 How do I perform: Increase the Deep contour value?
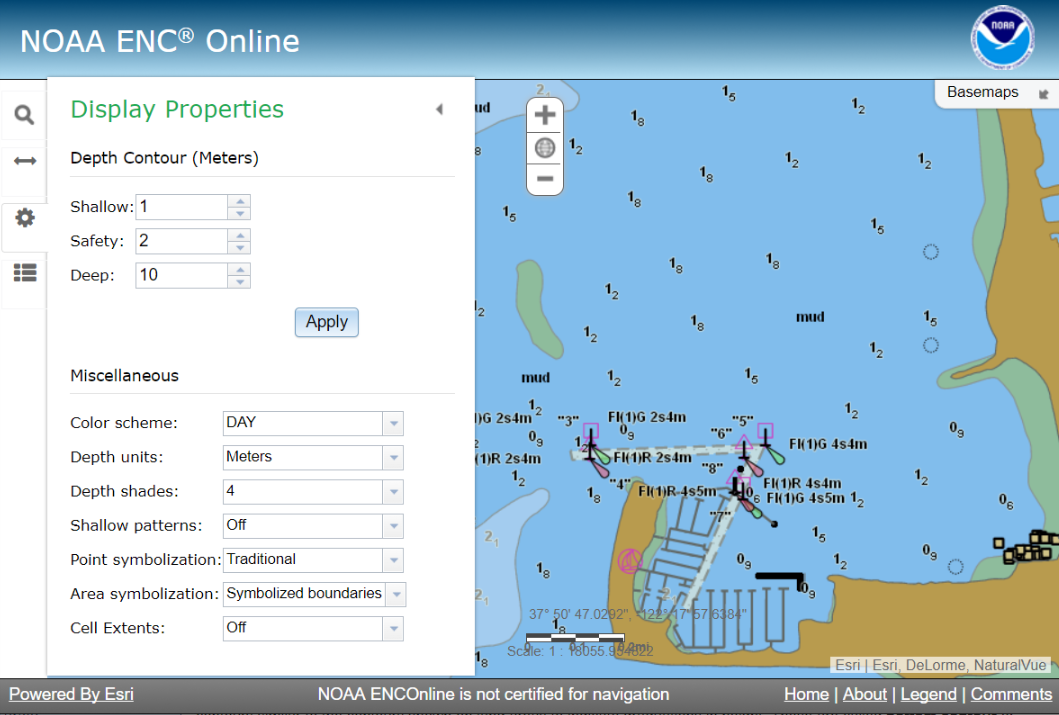tap(240, 269)
